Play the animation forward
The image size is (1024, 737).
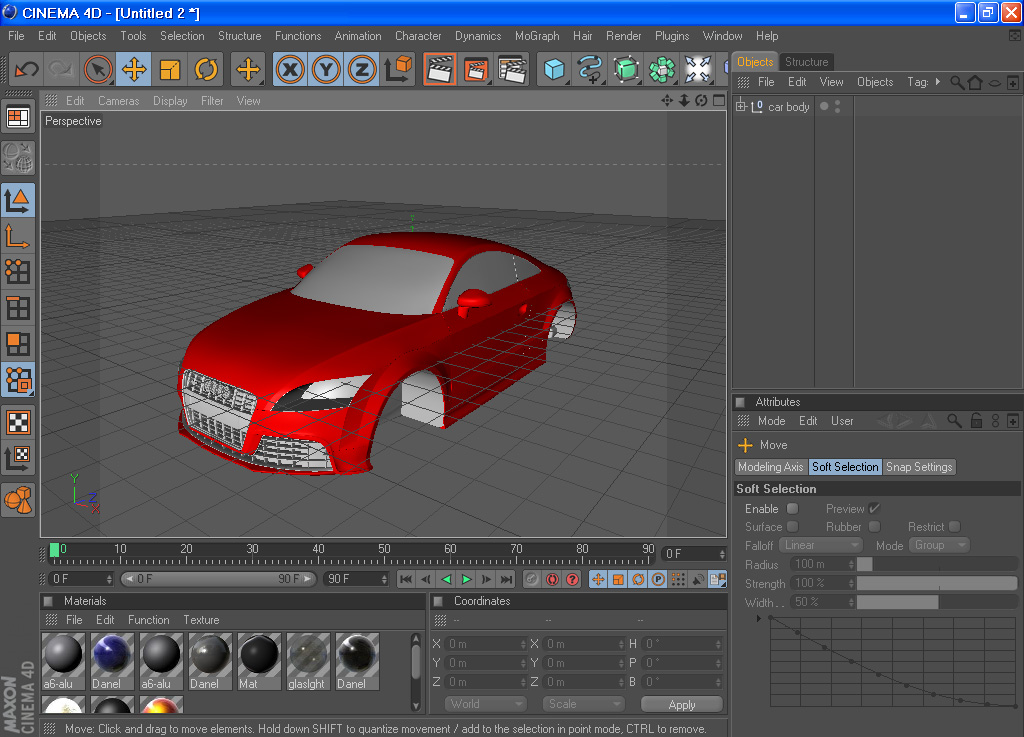[466, 579]
